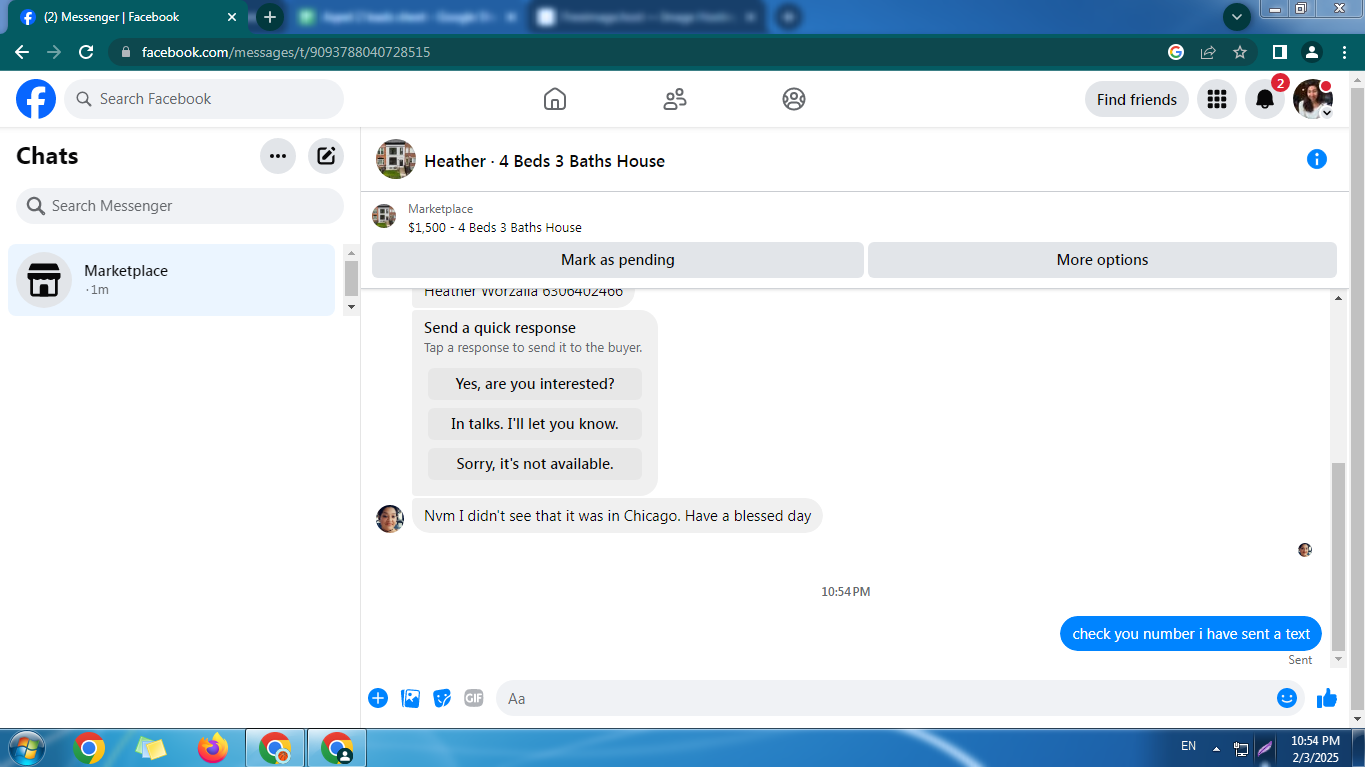Image resolution: width=1365 pixels, height=767 pixels.
Task: Click the house thumbnail in the chat header
Action: coord(396,159)
